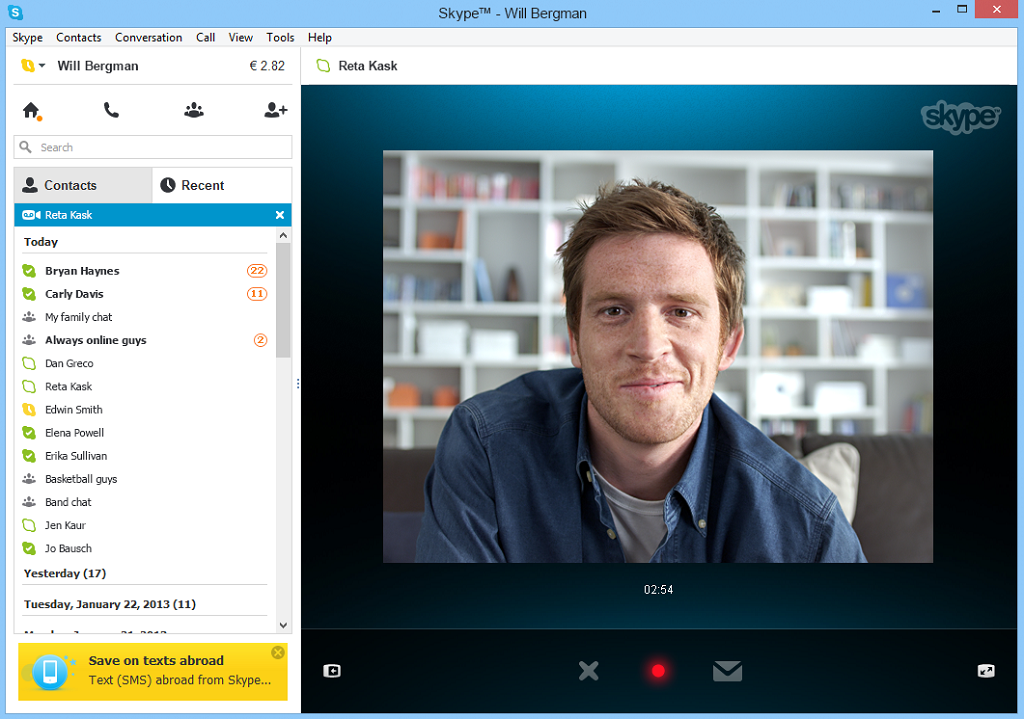
Task: Send a video message via the envelope icon
Action: 727,671
